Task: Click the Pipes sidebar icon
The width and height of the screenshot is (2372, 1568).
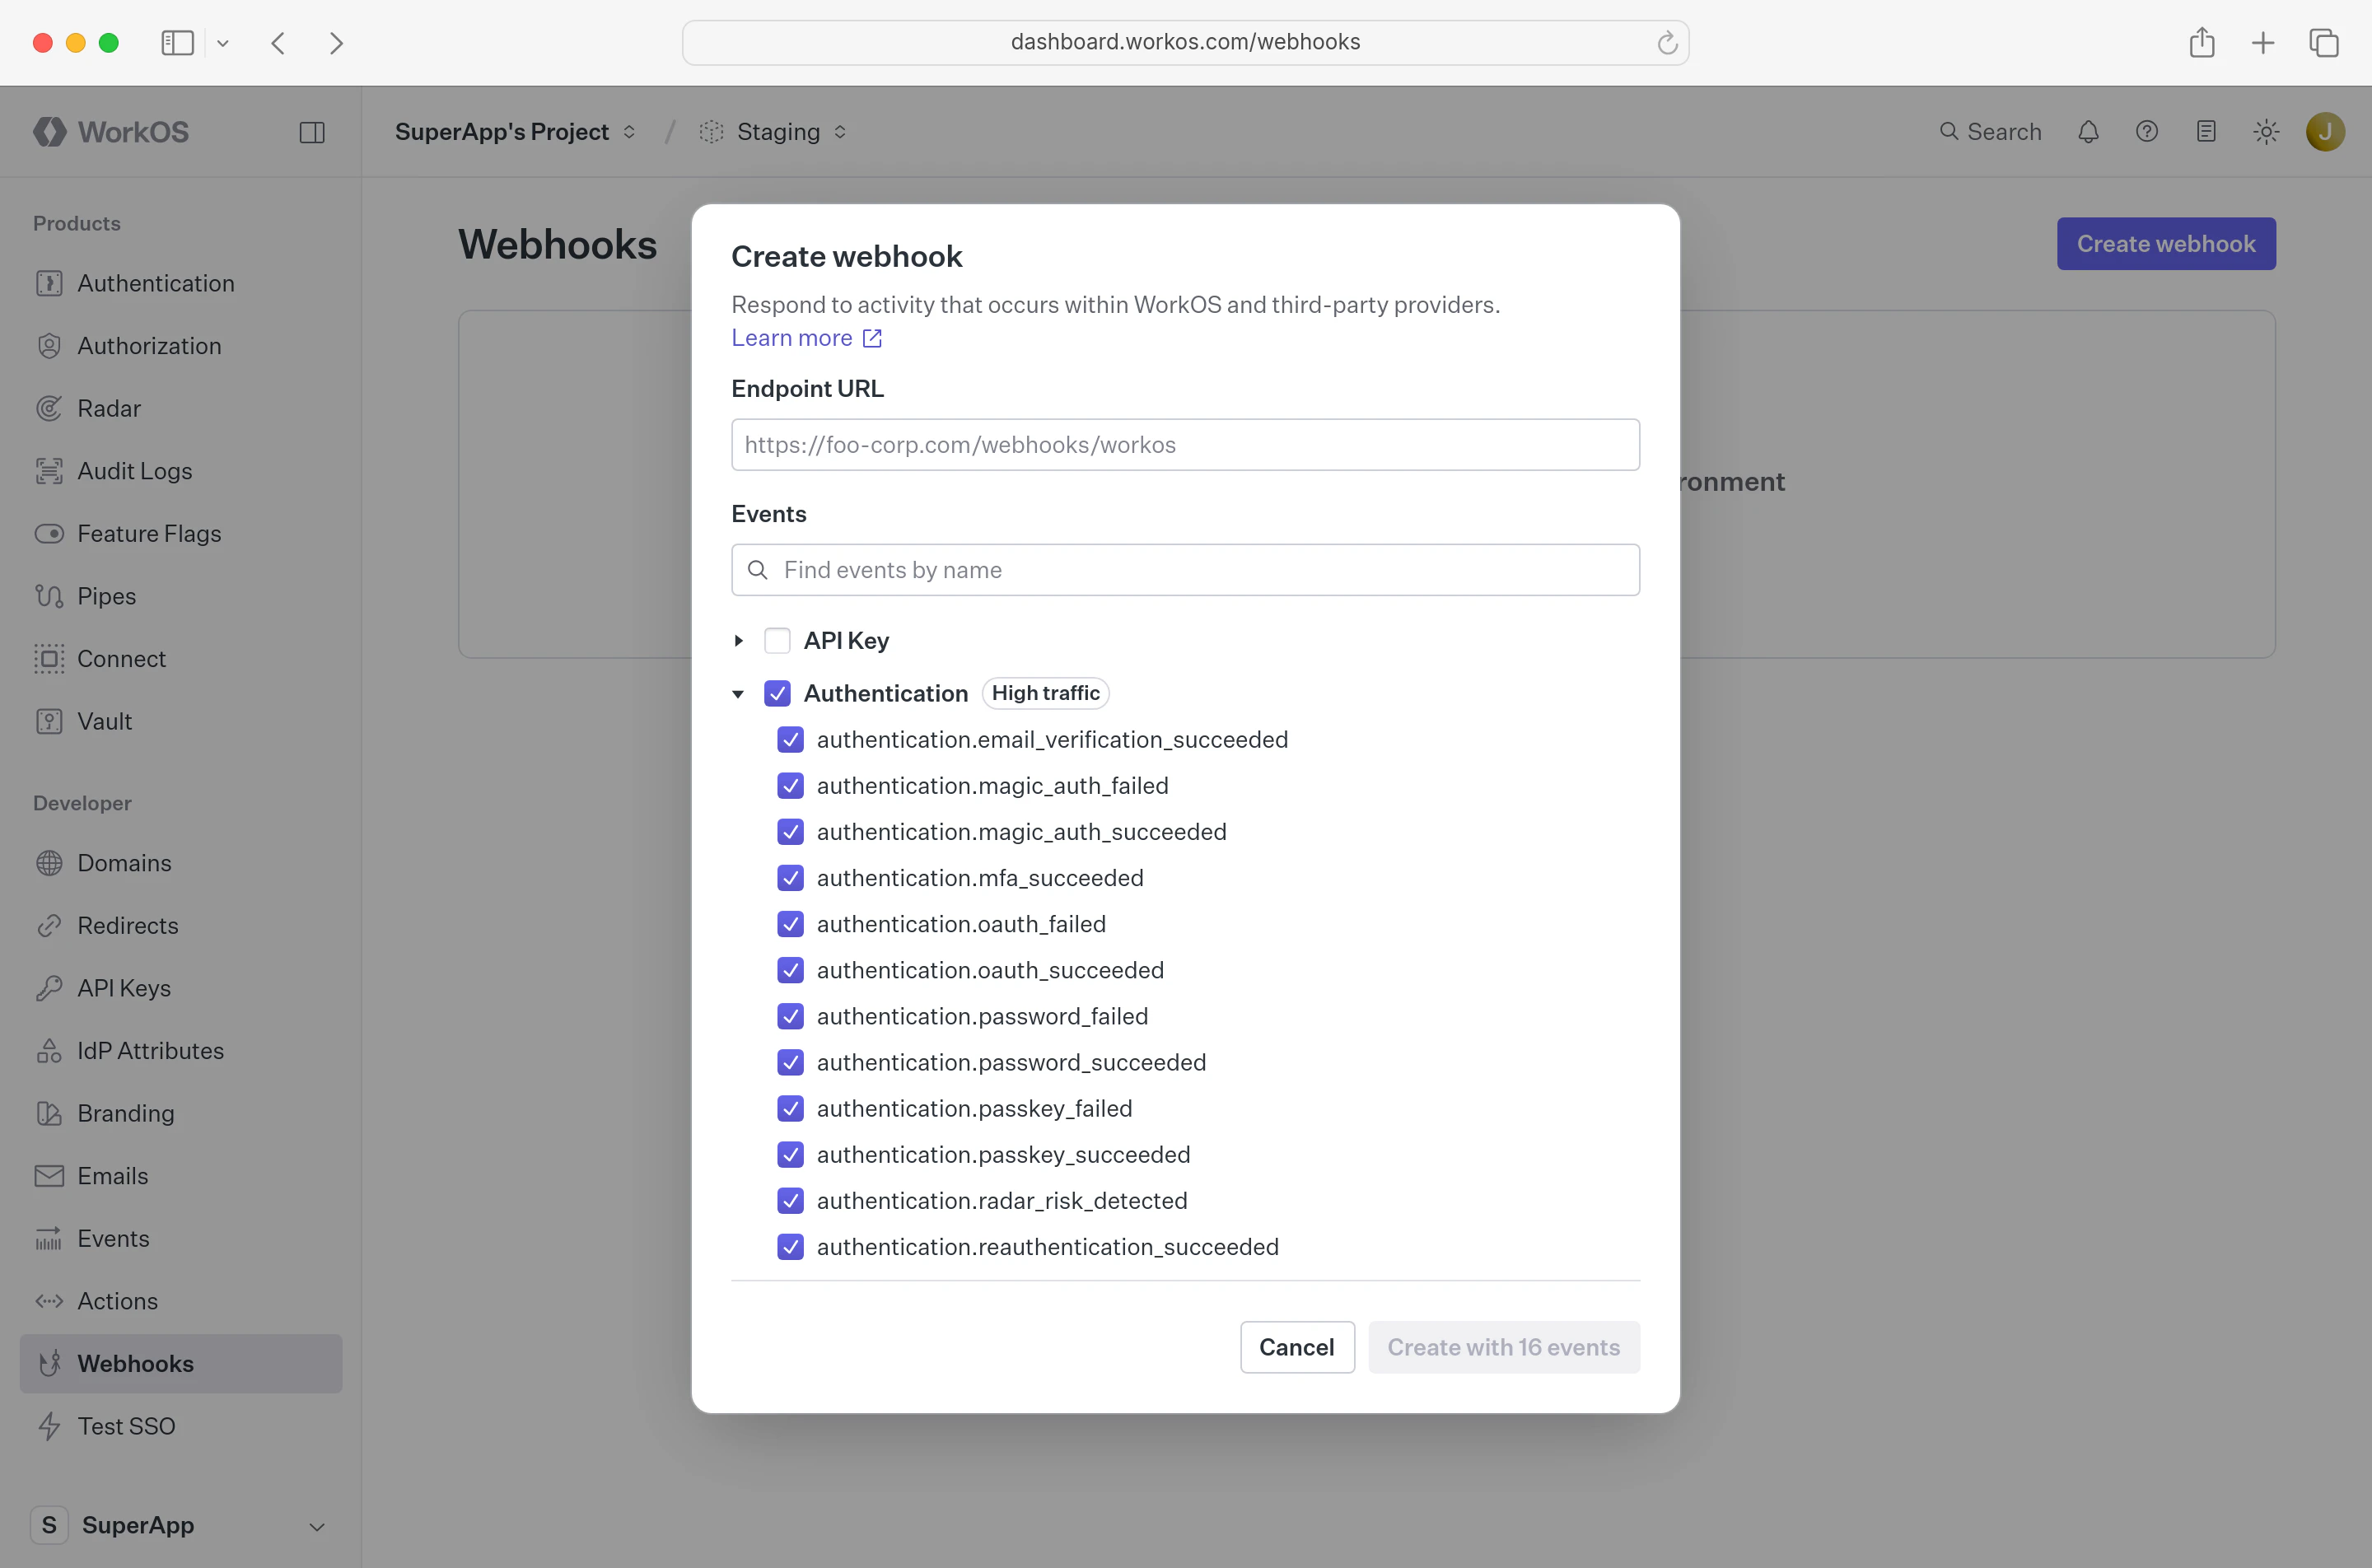Action: pos(49,596)
